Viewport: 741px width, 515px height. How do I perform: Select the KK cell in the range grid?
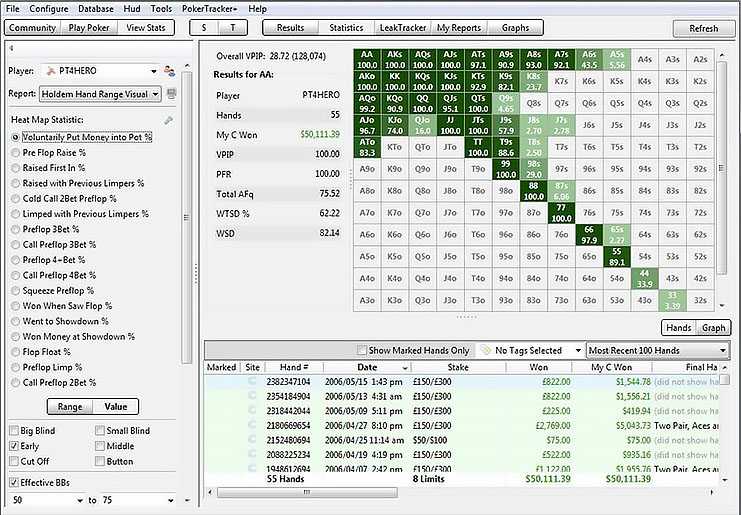tap(395, 81)
